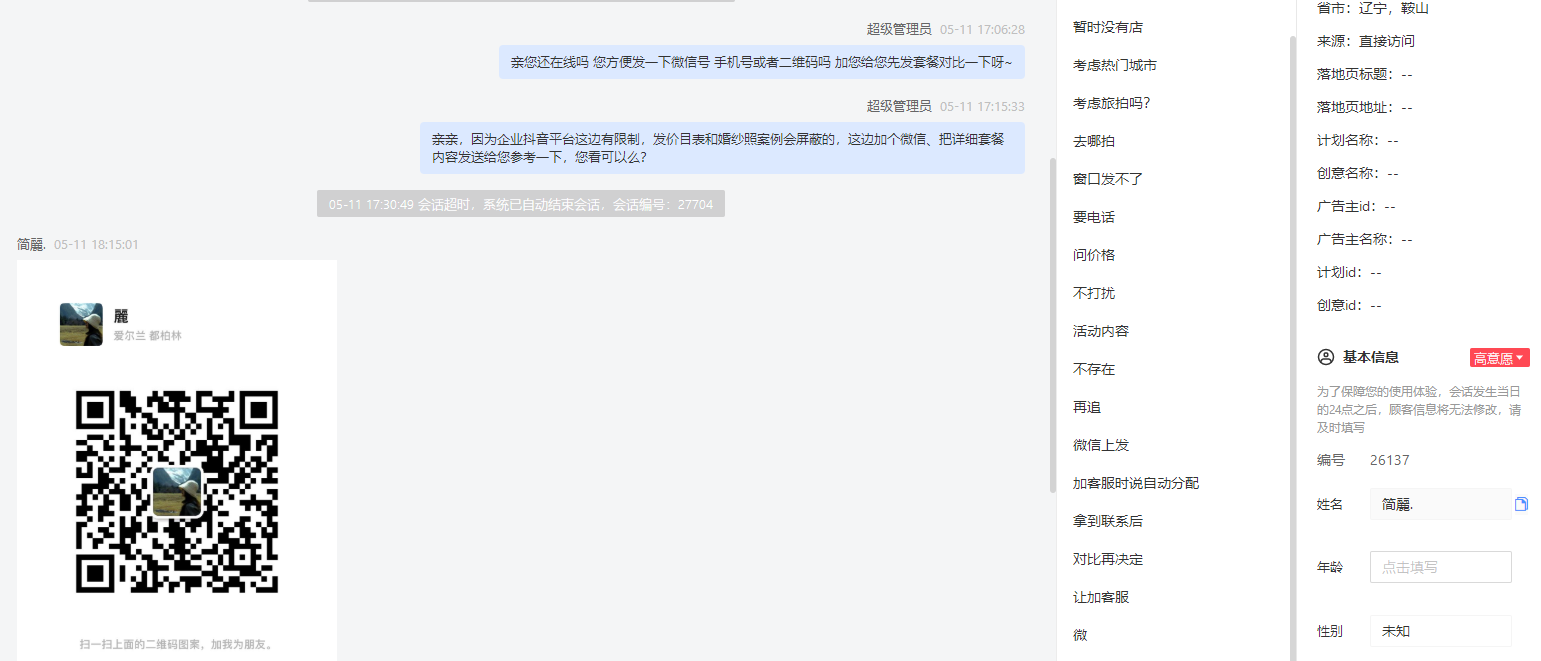Click the 麗 profile avatar in QR card
This screenshot has width=1541, height=661.
click(81, 324)
